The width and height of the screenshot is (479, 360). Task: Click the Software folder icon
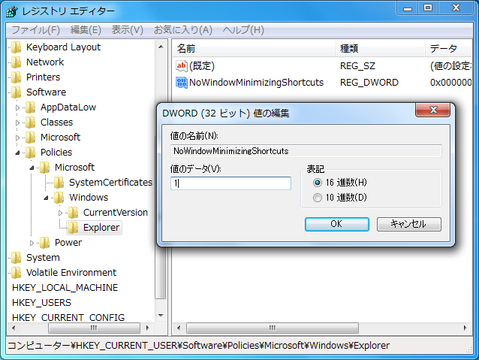[x=16, y=92]
